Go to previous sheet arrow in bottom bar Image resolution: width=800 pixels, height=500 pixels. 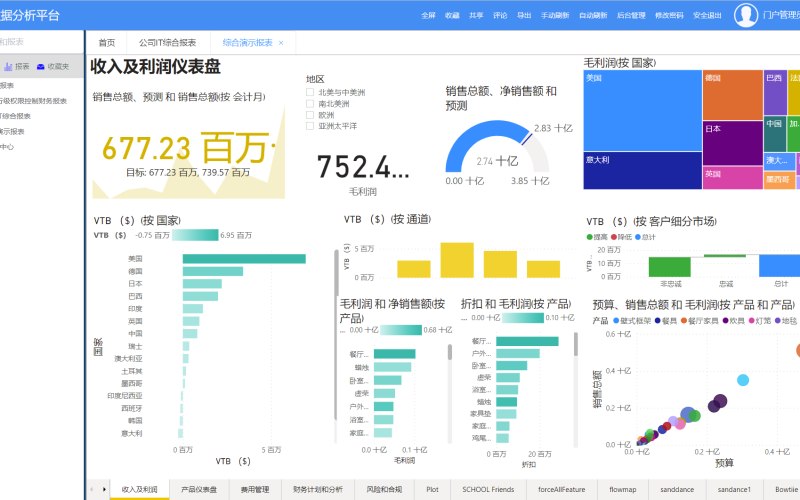pyautogui.click(x=92, y=489)
